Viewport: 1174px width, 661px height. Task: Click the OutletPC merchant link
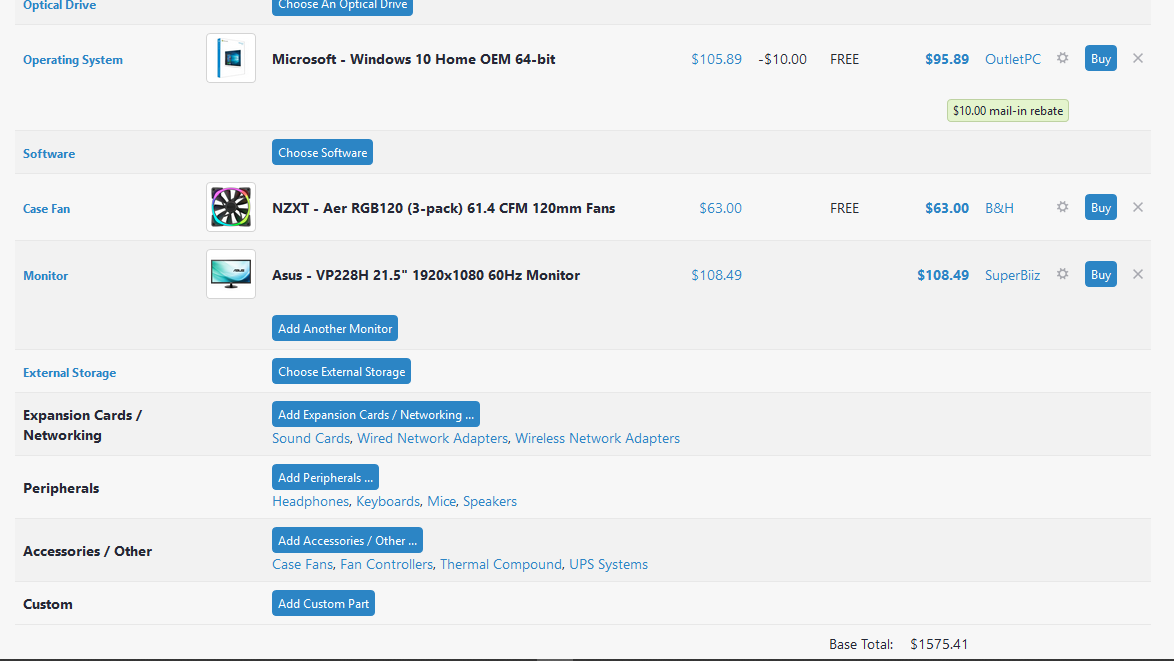1012,59
